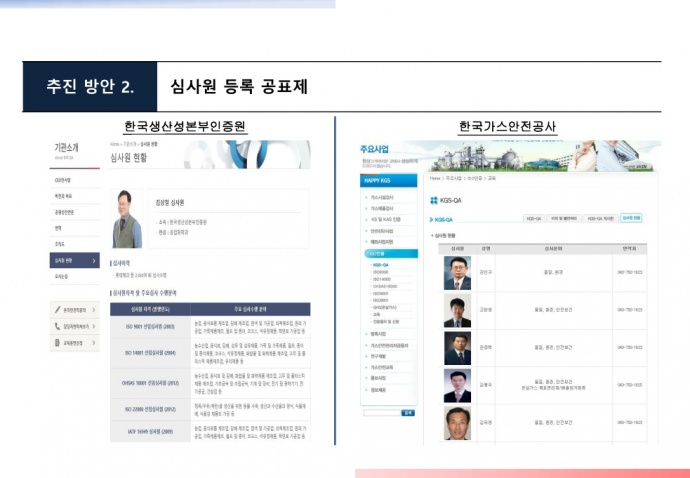This screenshot has width=690, height=478.
Task: Select 인증절차 및 신청 sidebar sub-item
Action: tap(385, 321)
